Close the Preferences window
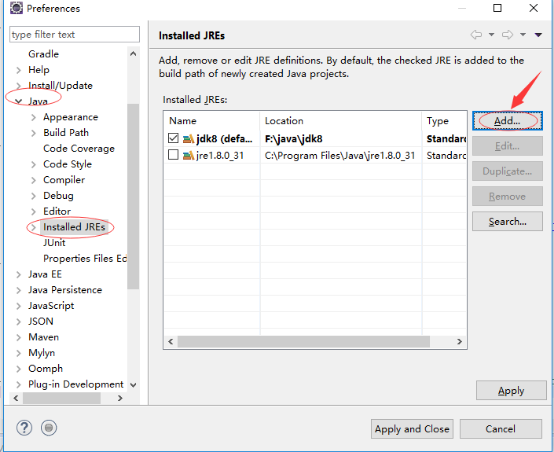This screenshot has width=554, height=452. (x=534, y=8)
